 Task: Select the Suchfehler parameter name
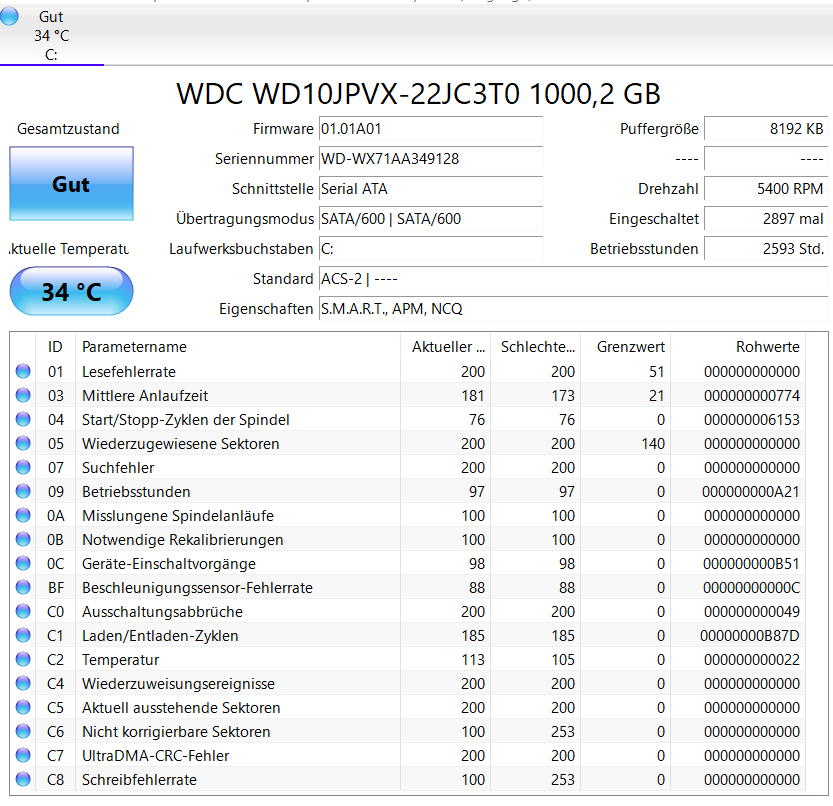point(118,468)
